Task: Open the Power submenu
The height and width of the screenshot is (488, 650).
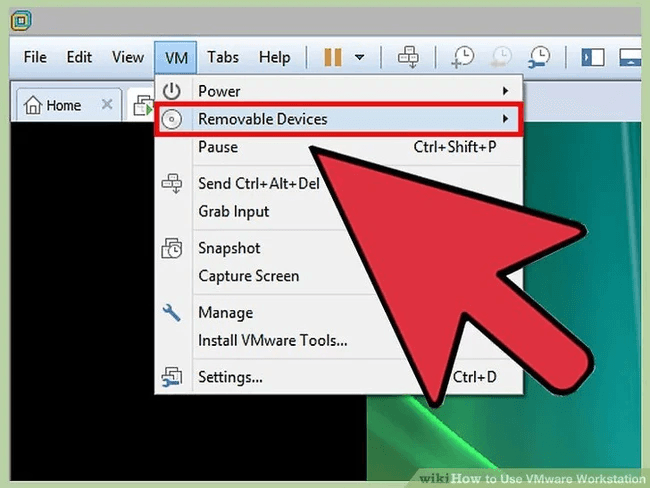Action: tap(339, 91)
